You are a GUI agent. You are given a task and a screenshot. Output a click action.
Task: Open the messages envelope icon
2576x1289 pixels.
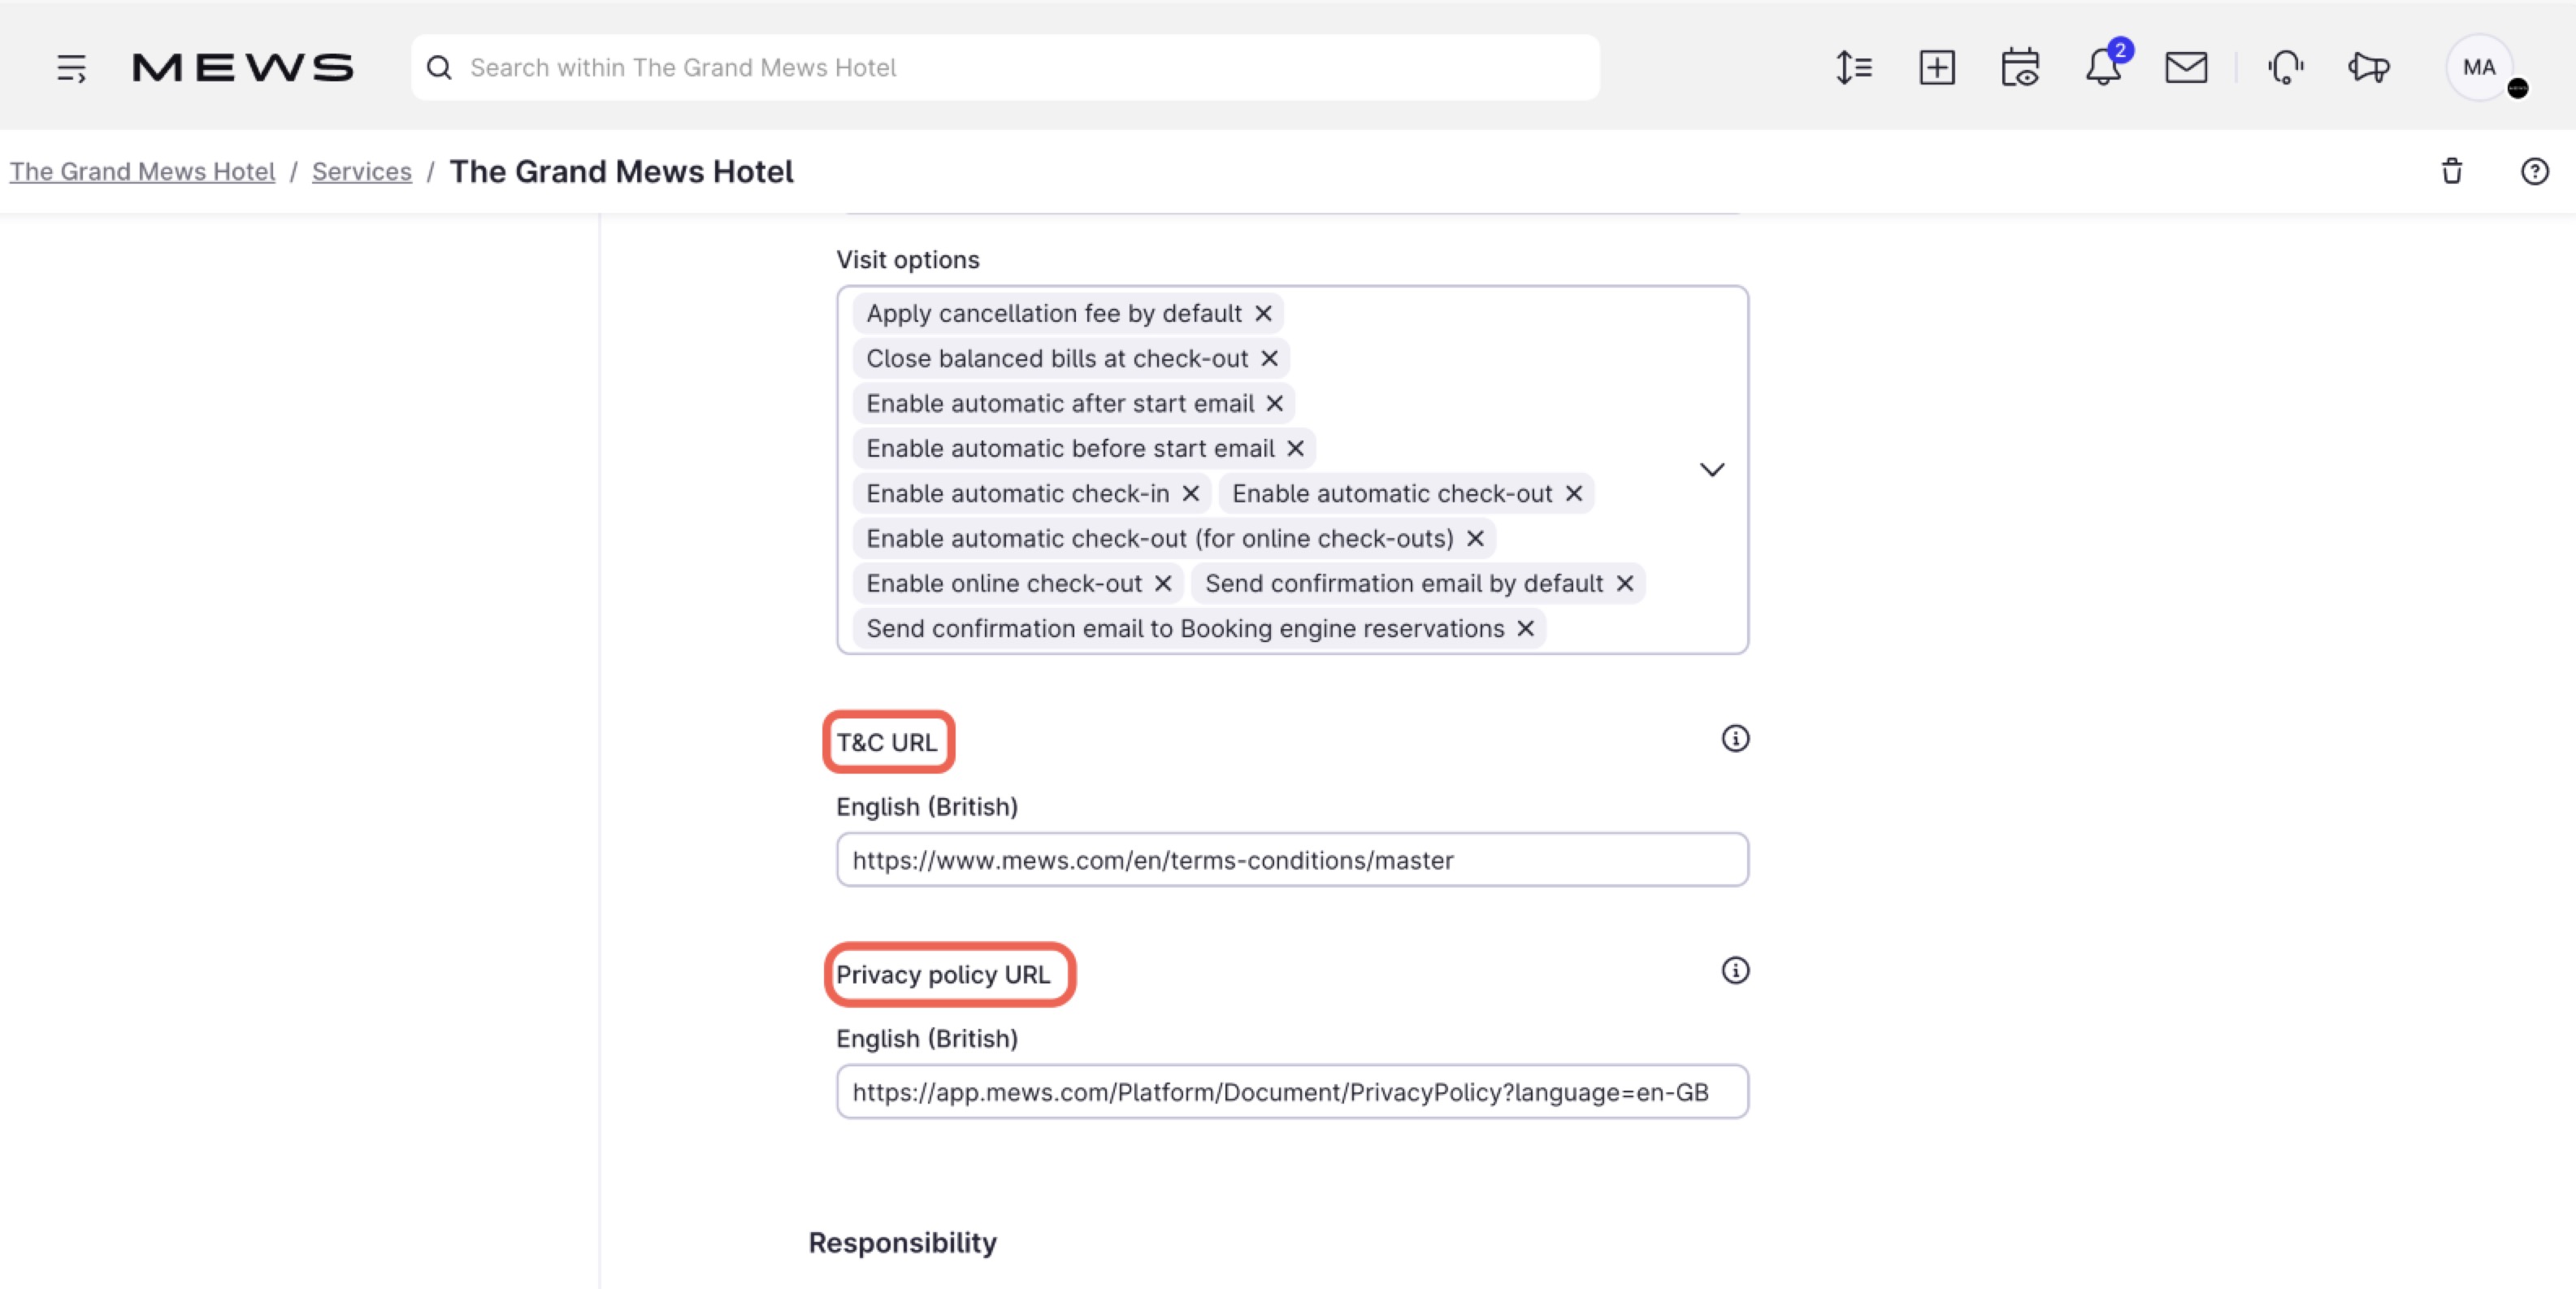click(x=2187, y=68)
